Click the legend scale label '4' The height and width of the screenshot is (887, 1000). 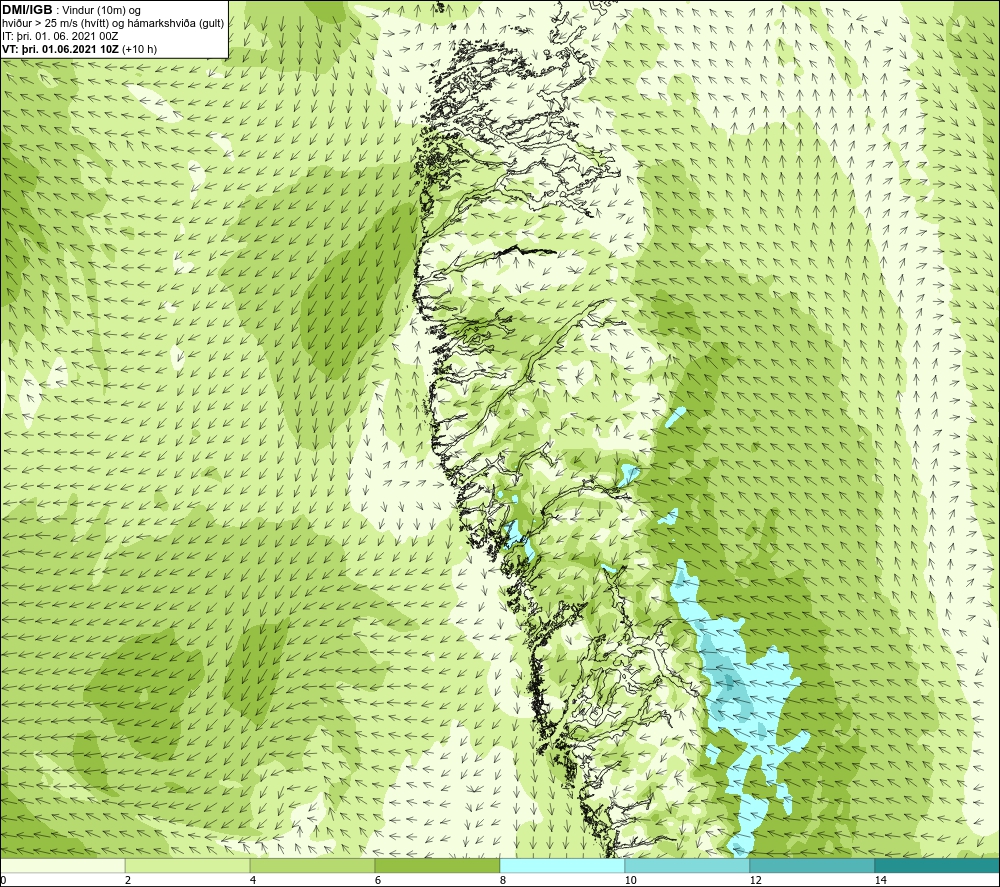[x=253, y=881]
